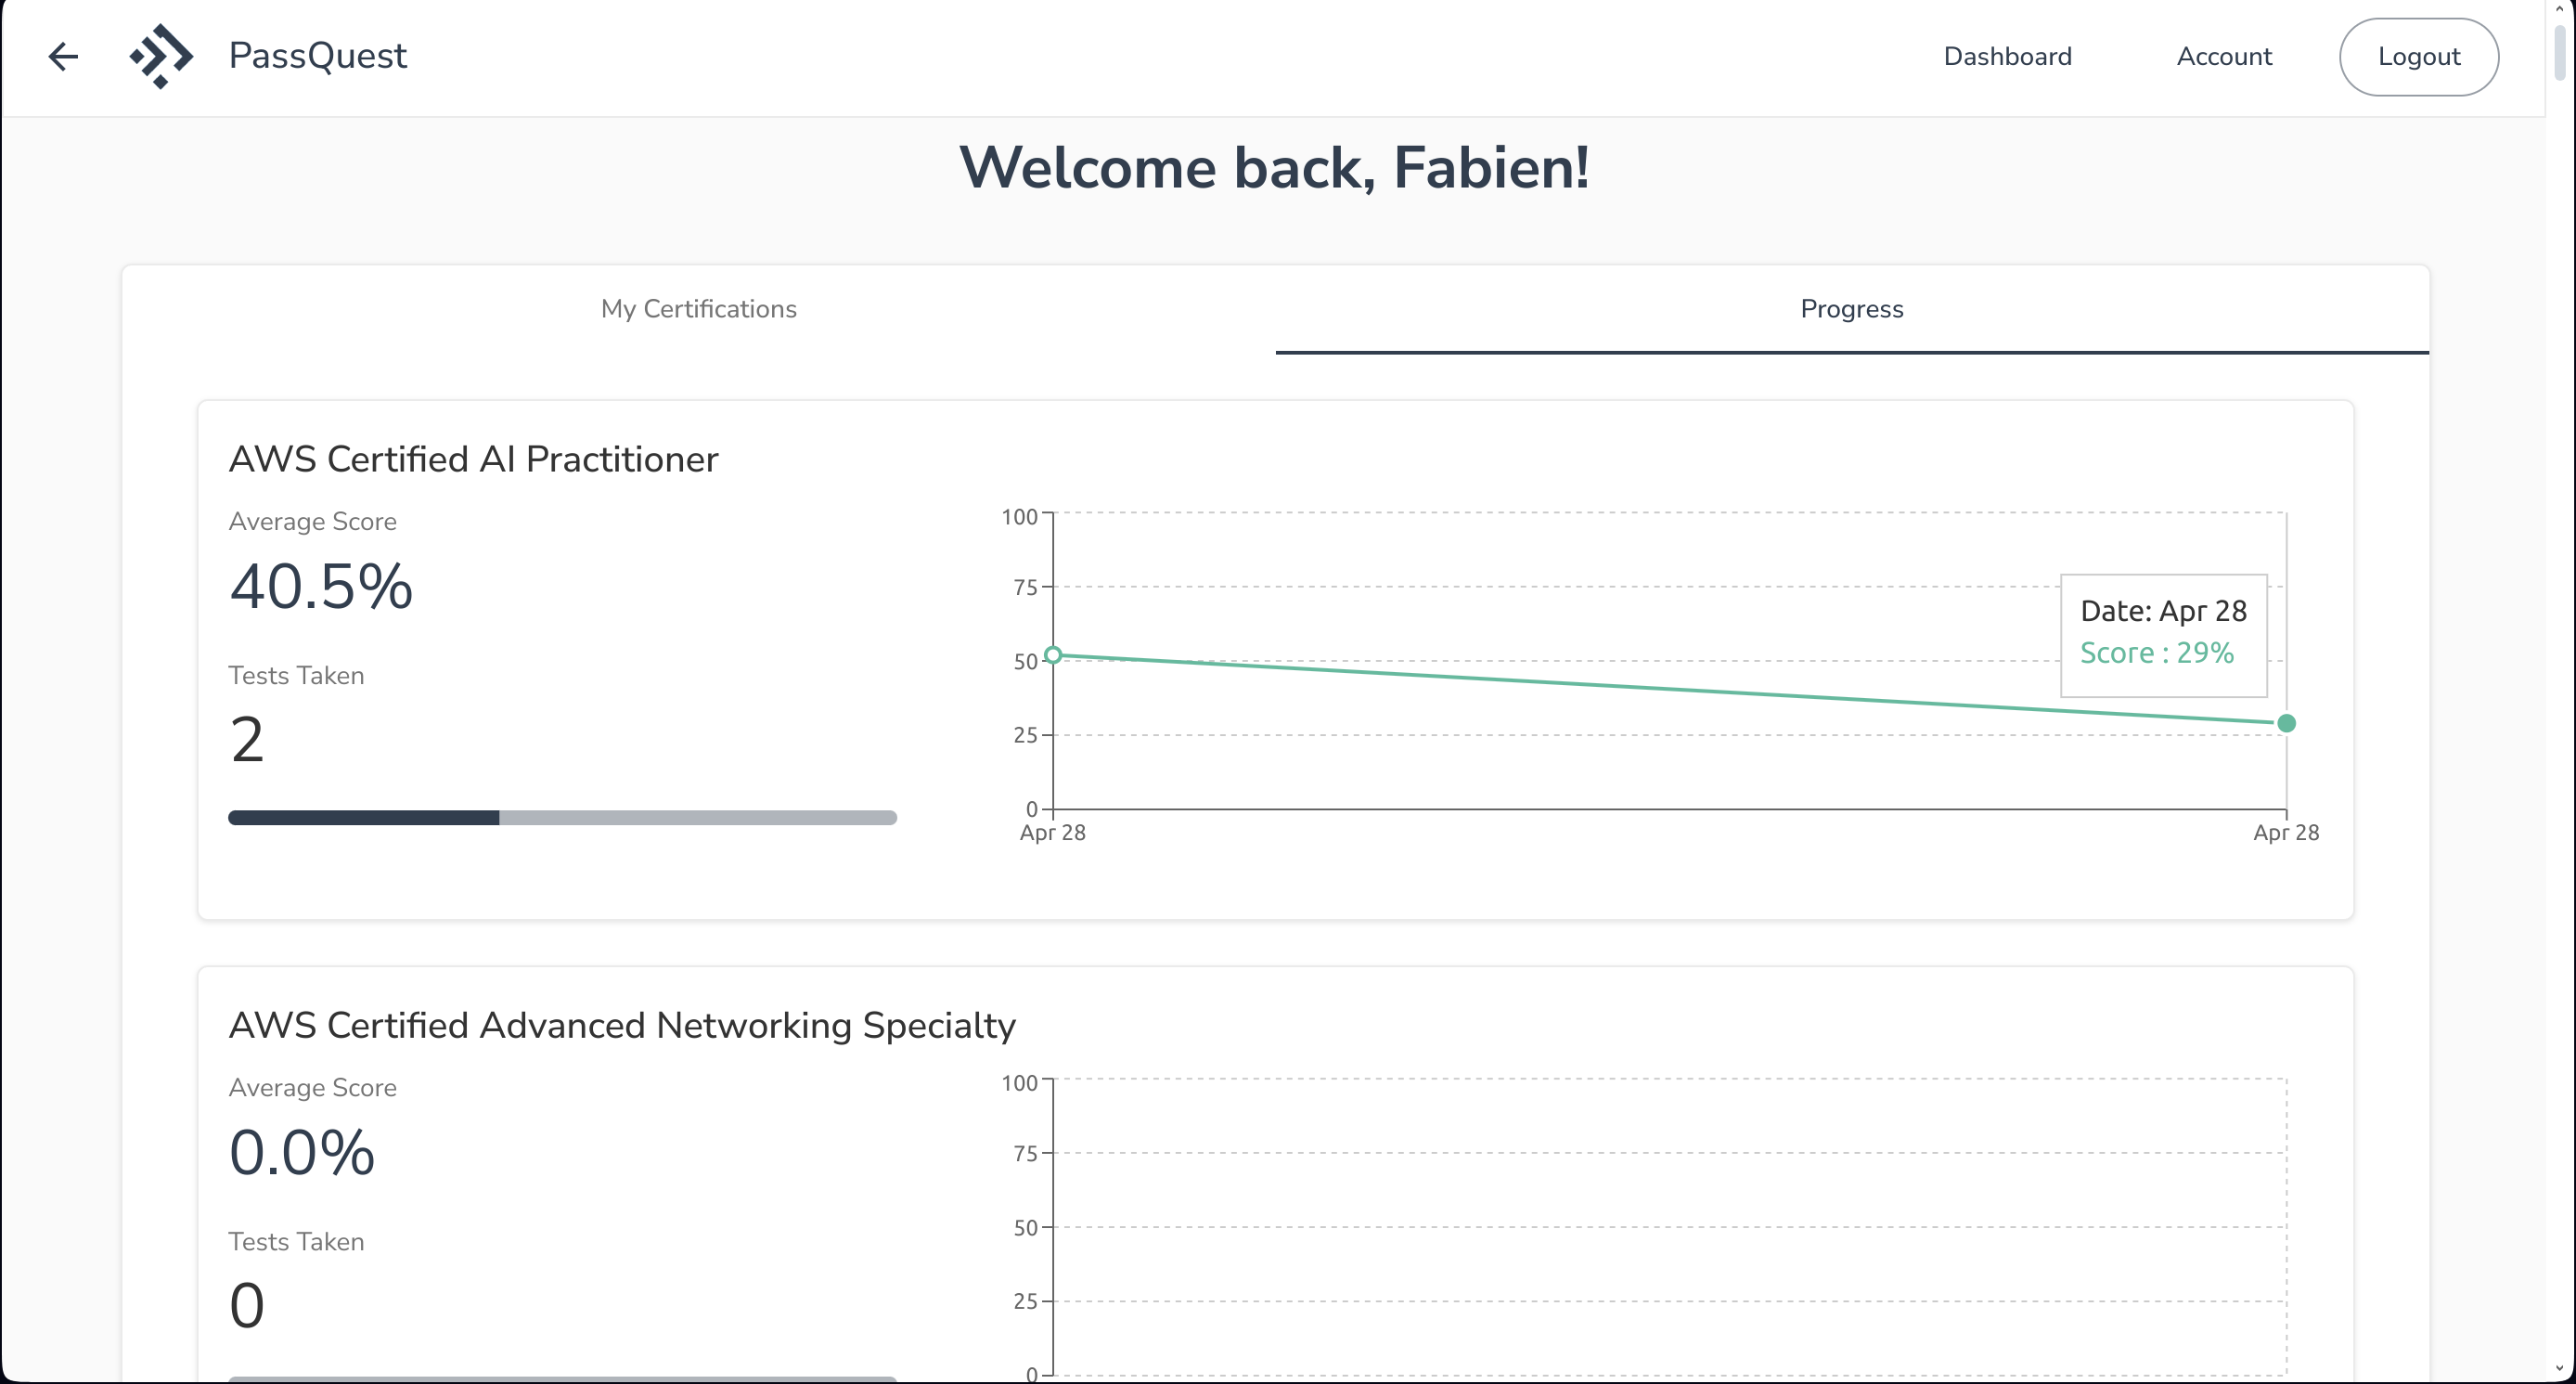
Task: Click the 40.5% average score value
Action: click(321, 586)
